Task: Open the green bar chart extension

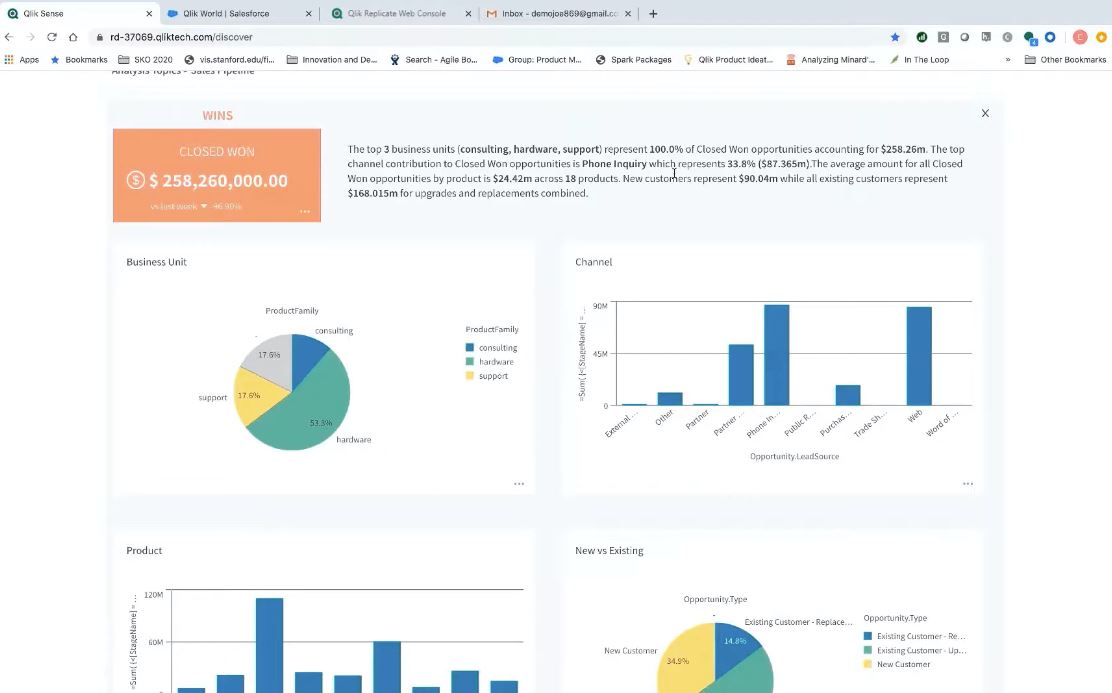Action: [x=922, y=37]
